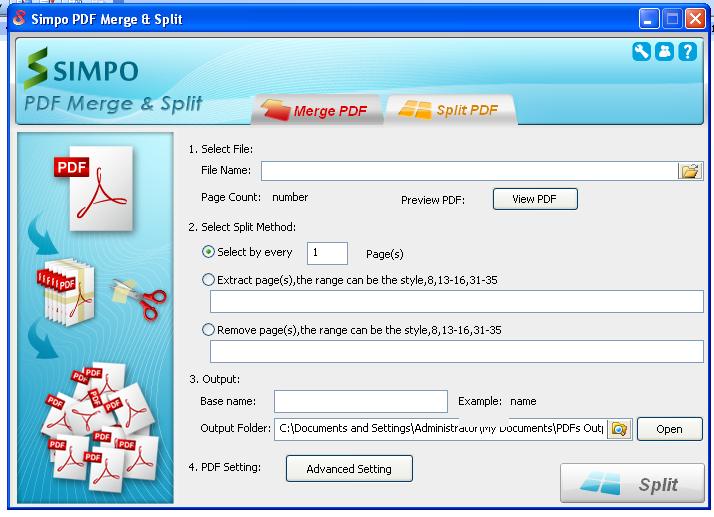714x517 pixels.
Task: Choose Remove page(s) radio option
Action: (x=208, y=330)
